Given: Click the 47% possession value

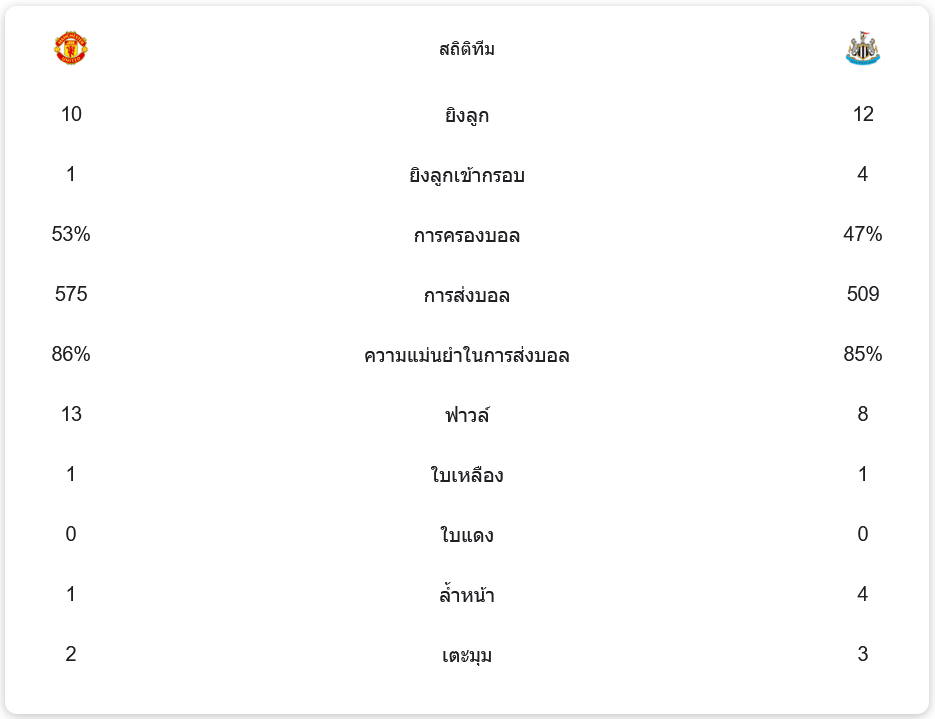Looking at the screenshot, I should tap(862, 234).
